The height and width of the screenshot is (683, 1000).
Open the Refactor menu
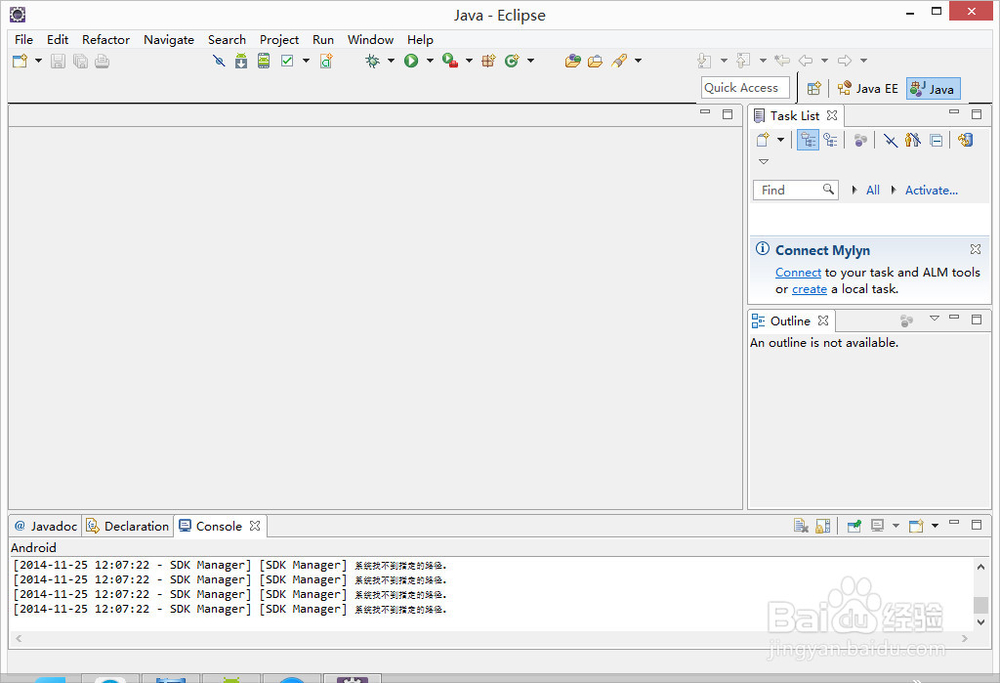click(x=106, y=40)
